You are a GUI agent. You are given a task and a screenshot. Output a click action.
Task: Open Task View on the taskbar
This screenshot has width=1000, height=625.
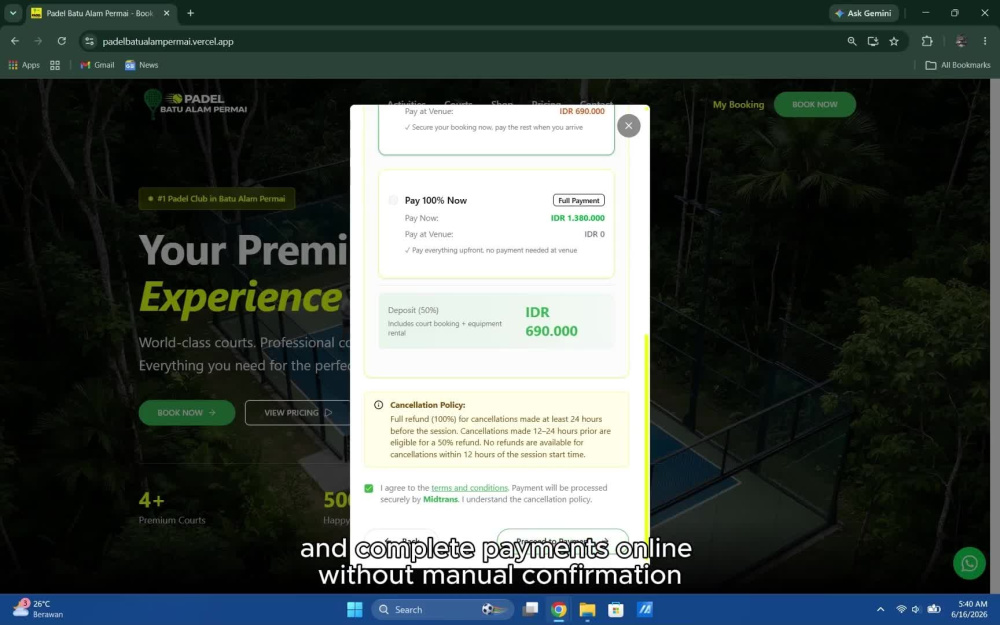pos(530,610)
